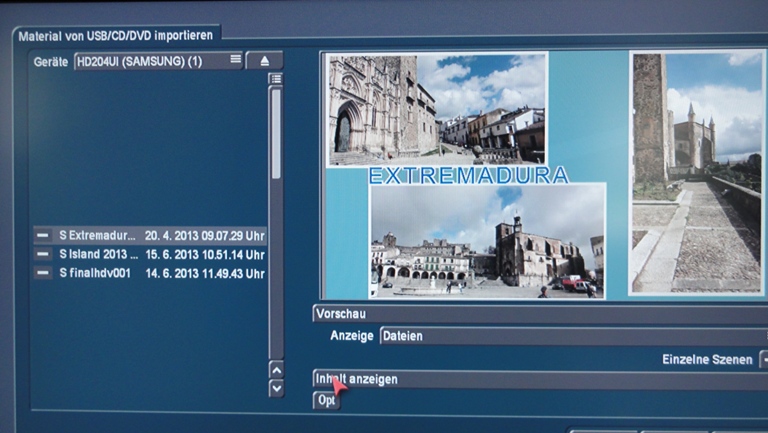Select the S Extremadur entry dated 20.4.2013
768x433 pixels.
coord(160,236)
